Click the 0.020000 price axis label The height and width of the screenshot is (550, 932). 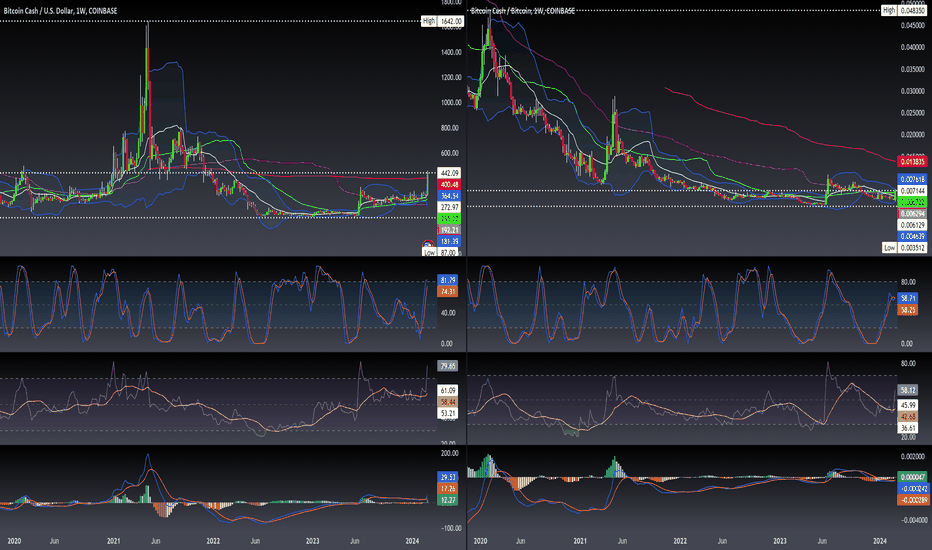point(912,135)
